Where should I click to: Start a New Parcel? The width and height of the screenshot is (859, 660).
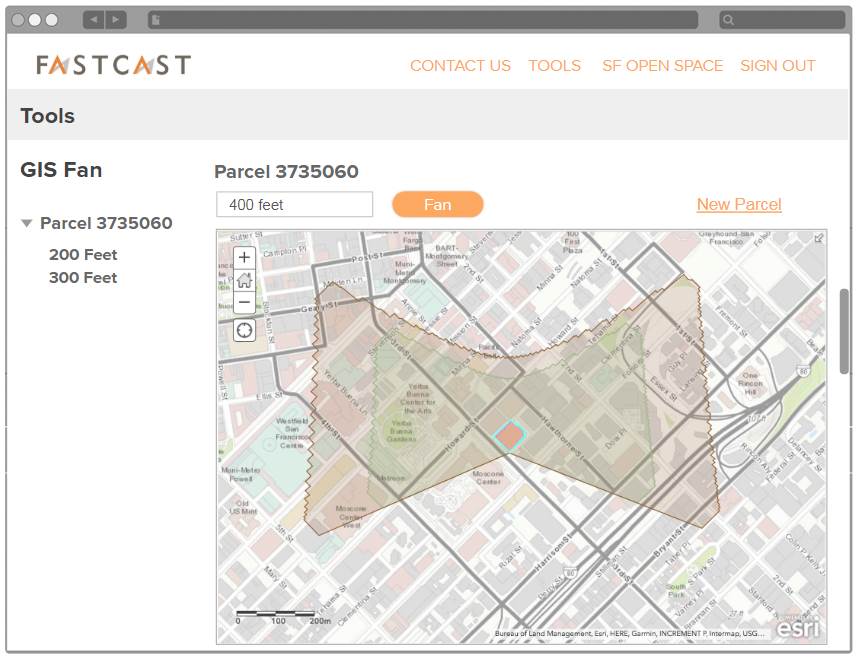(x=739, y=204)
